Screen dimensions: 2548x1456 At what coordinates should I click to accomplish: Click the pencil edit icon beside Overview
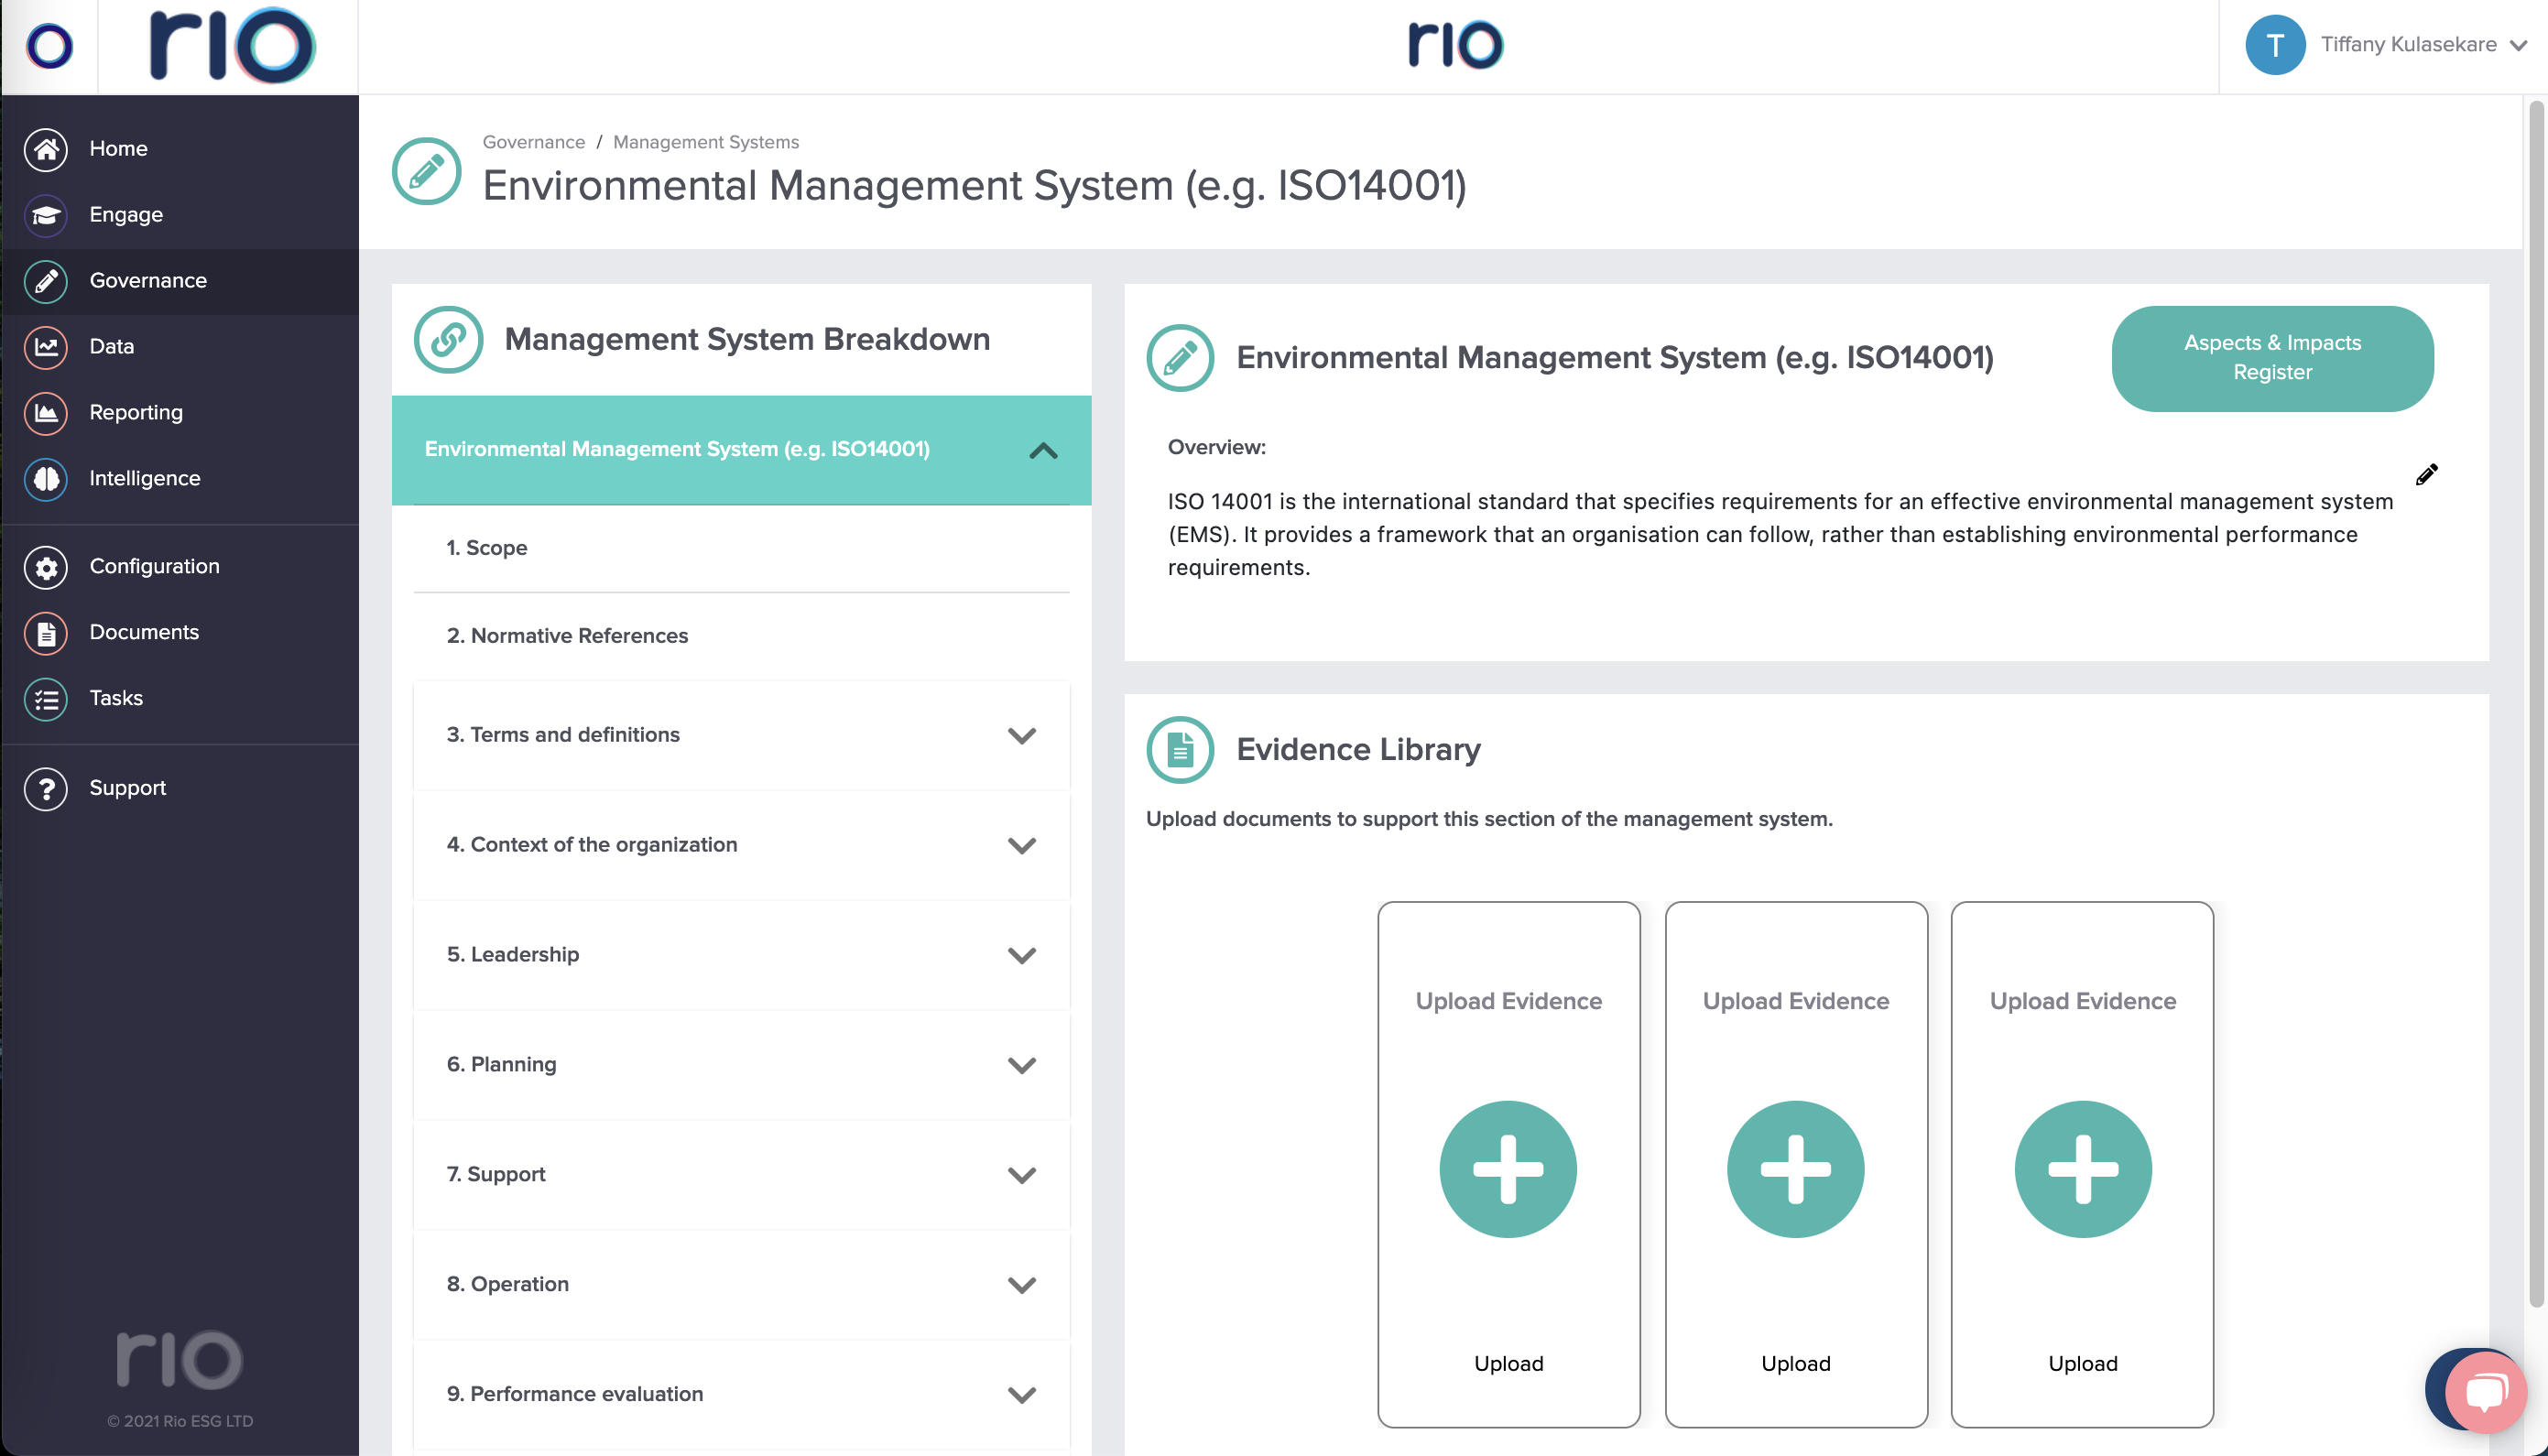[x=2426, y=475]
